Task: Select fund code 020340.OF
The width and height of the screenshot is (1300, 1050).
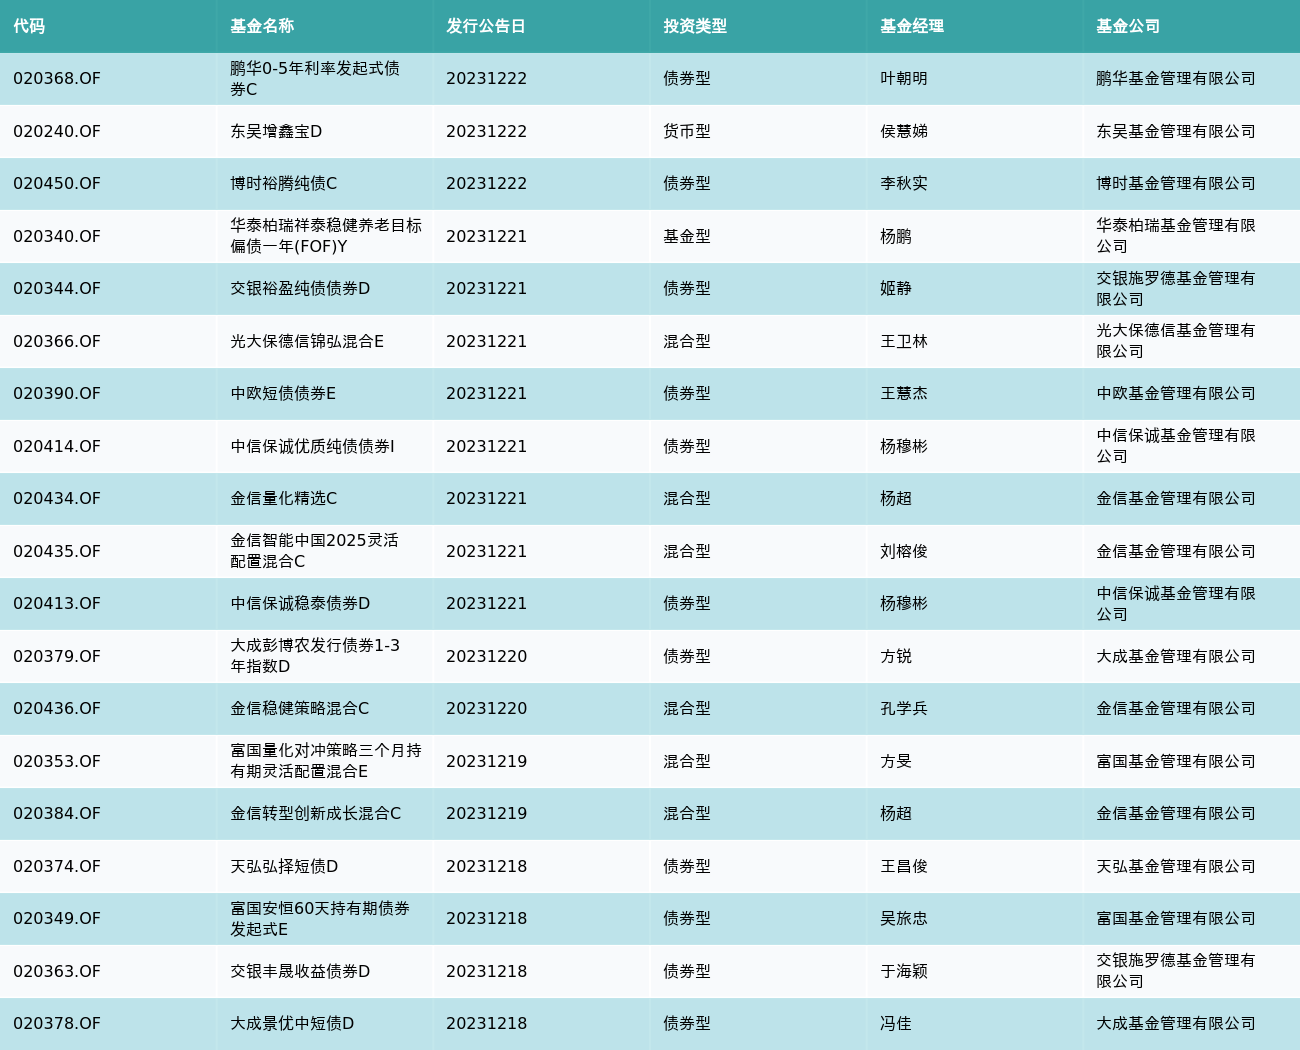Action: [x=57, y=236]
